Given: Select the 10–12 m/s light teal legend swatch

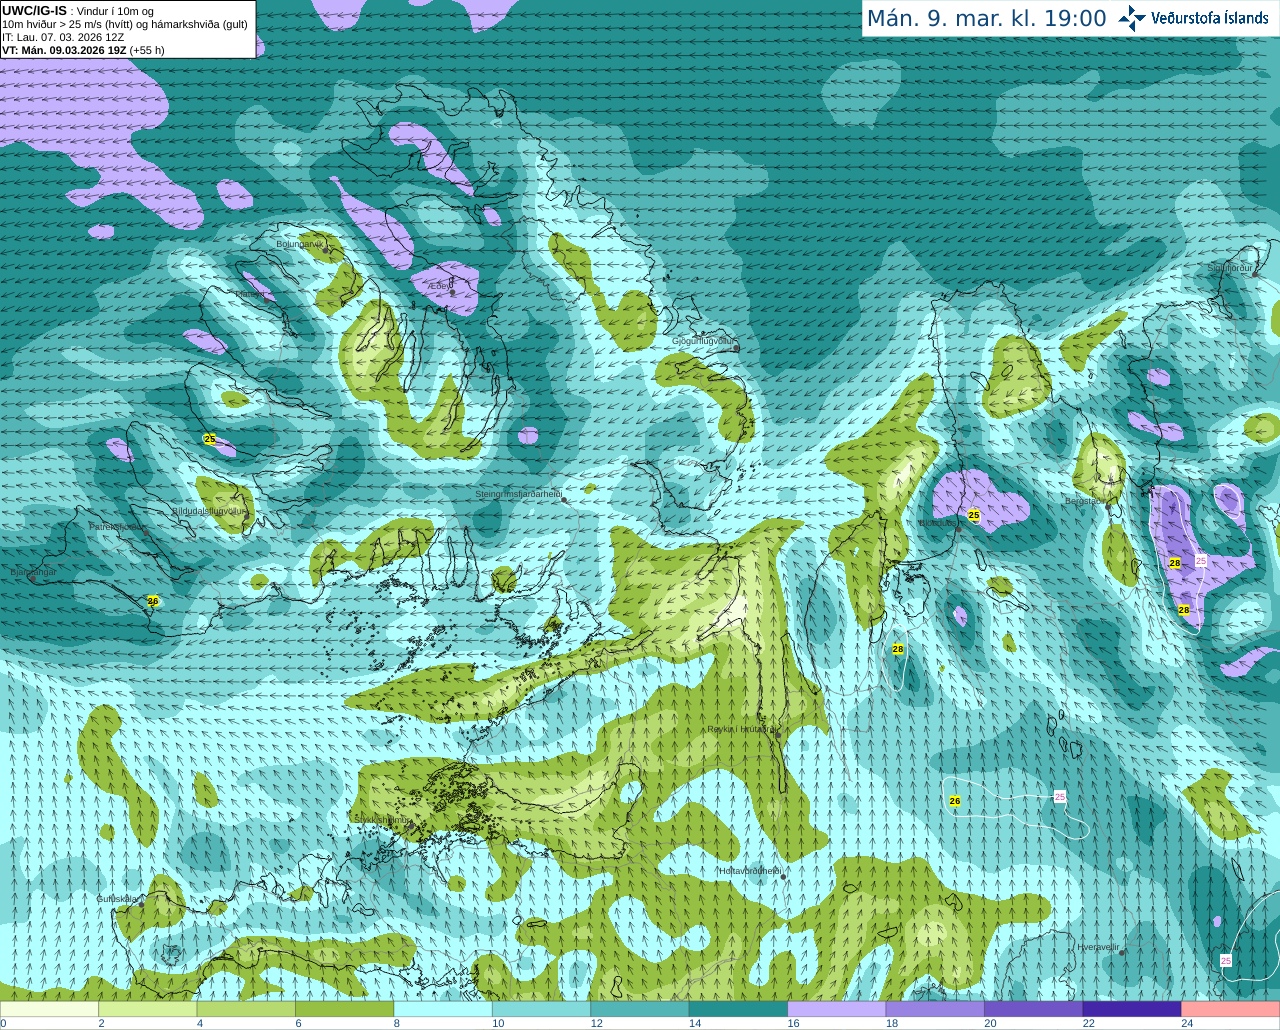Looking at the screenshot, I should [541, 1009].
